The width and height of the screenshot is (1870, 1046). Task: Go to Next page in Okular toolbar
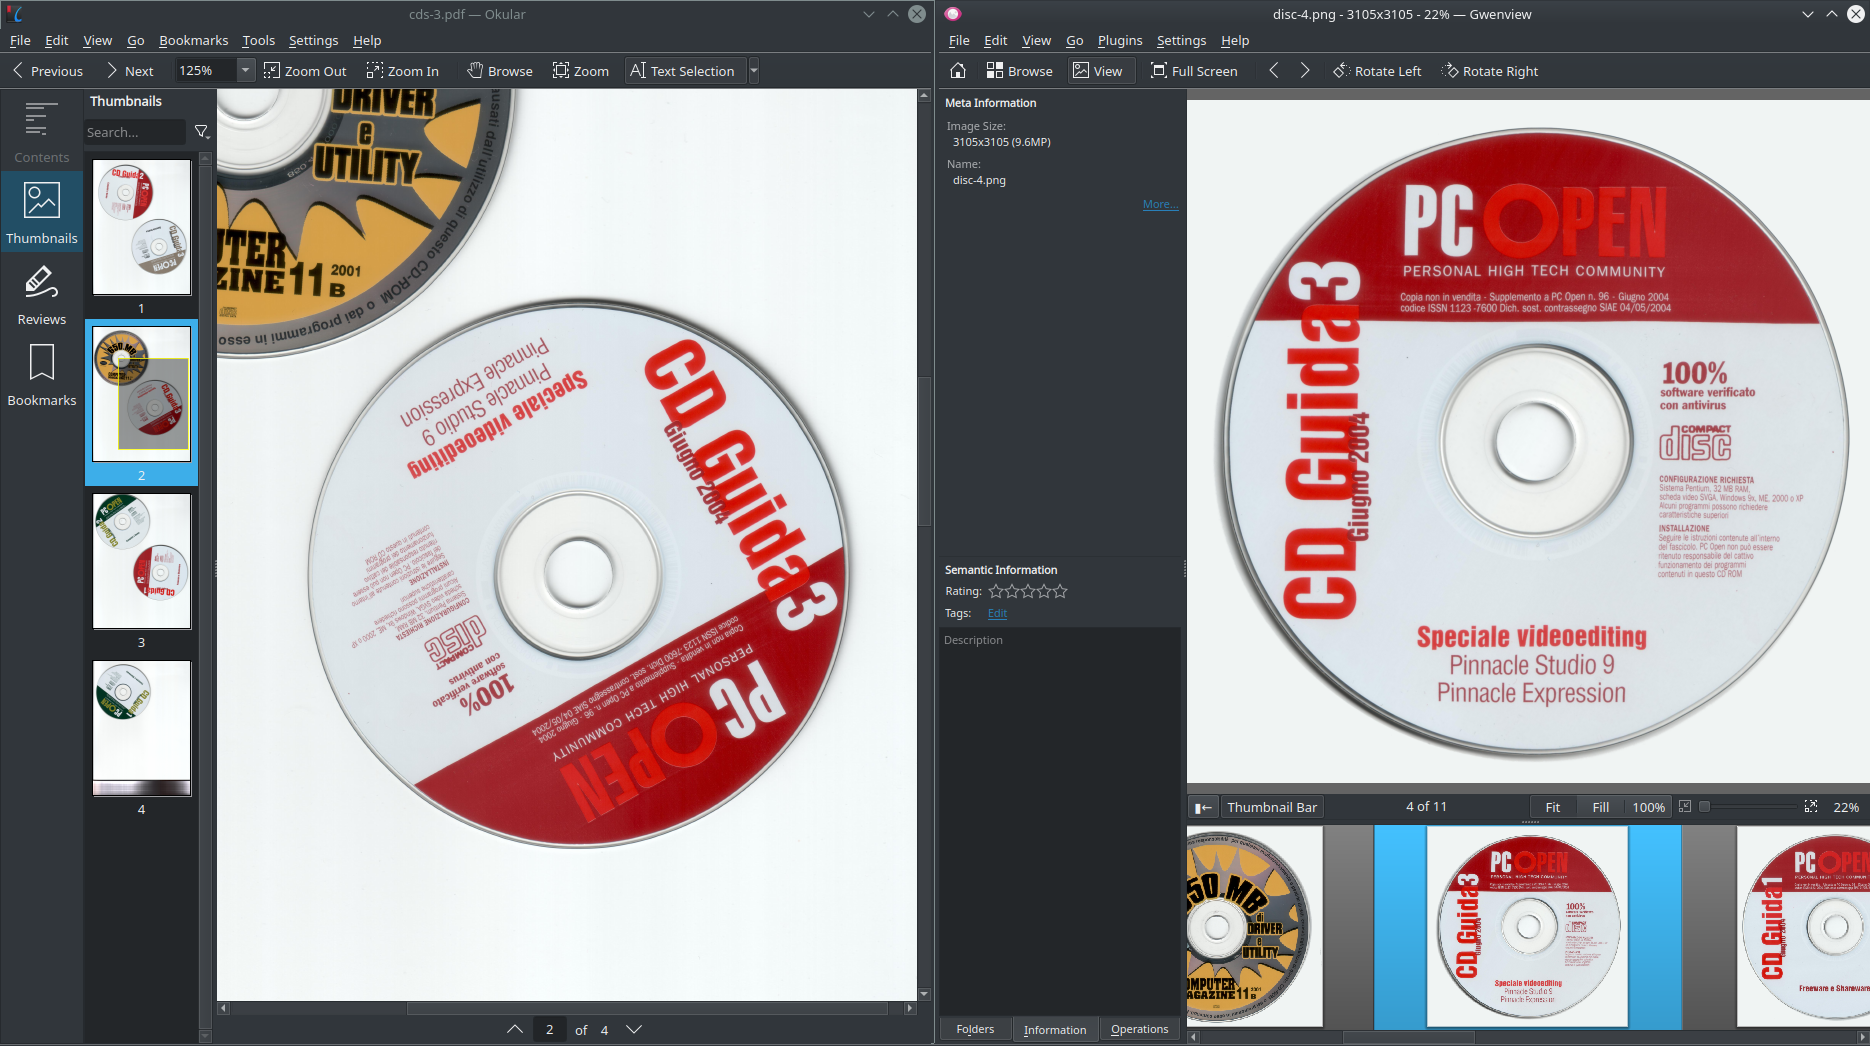130,71
